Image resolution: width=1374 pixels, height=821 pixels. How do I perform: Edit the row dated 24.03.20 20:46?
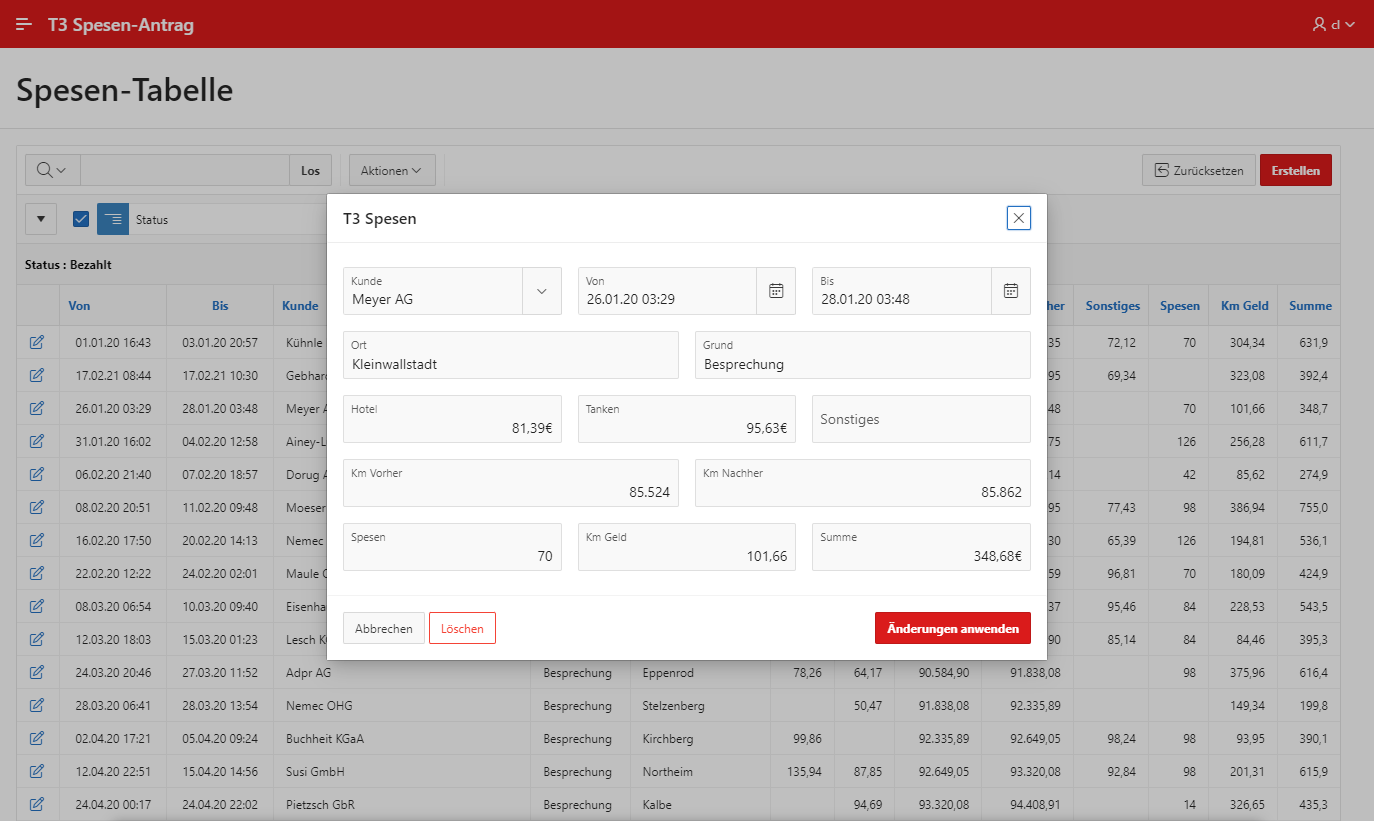point(37,673)
